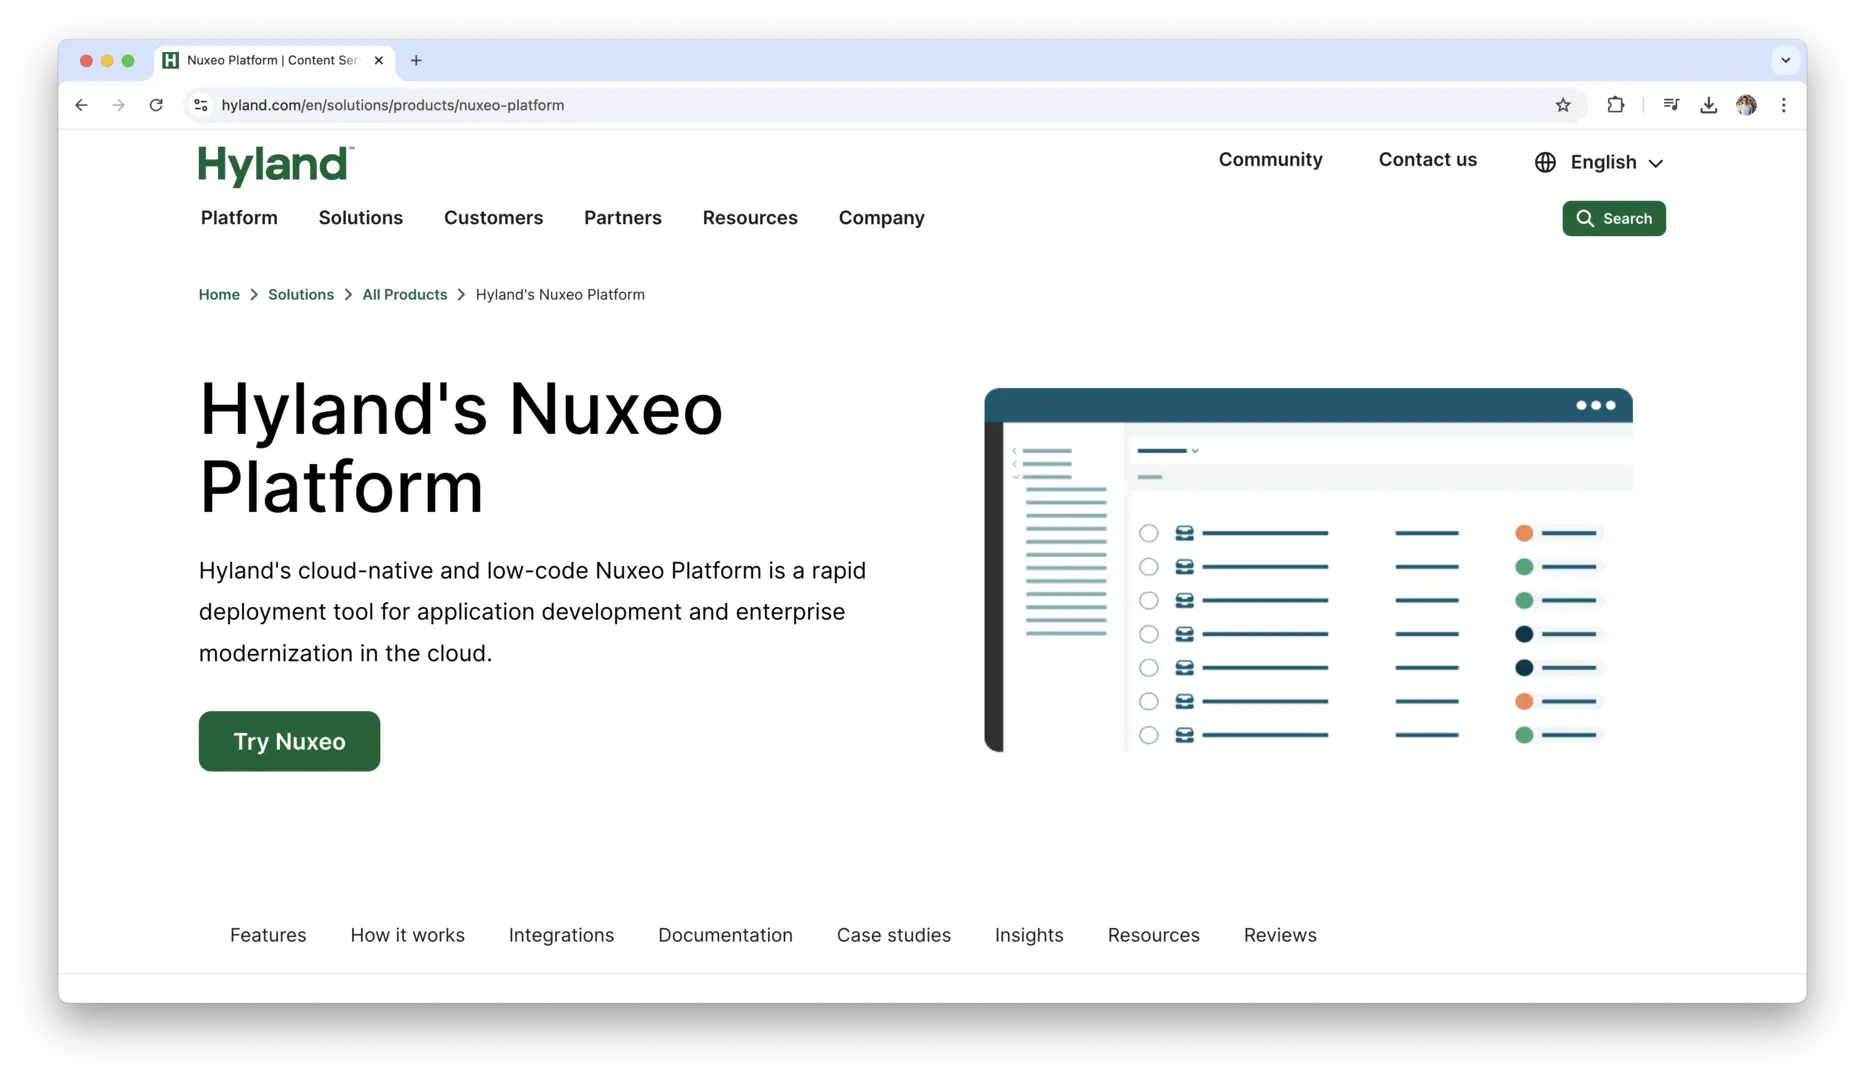
Task: Click the page heading "Hyland's Nuxeo Platform"
Action: (460, 447)
